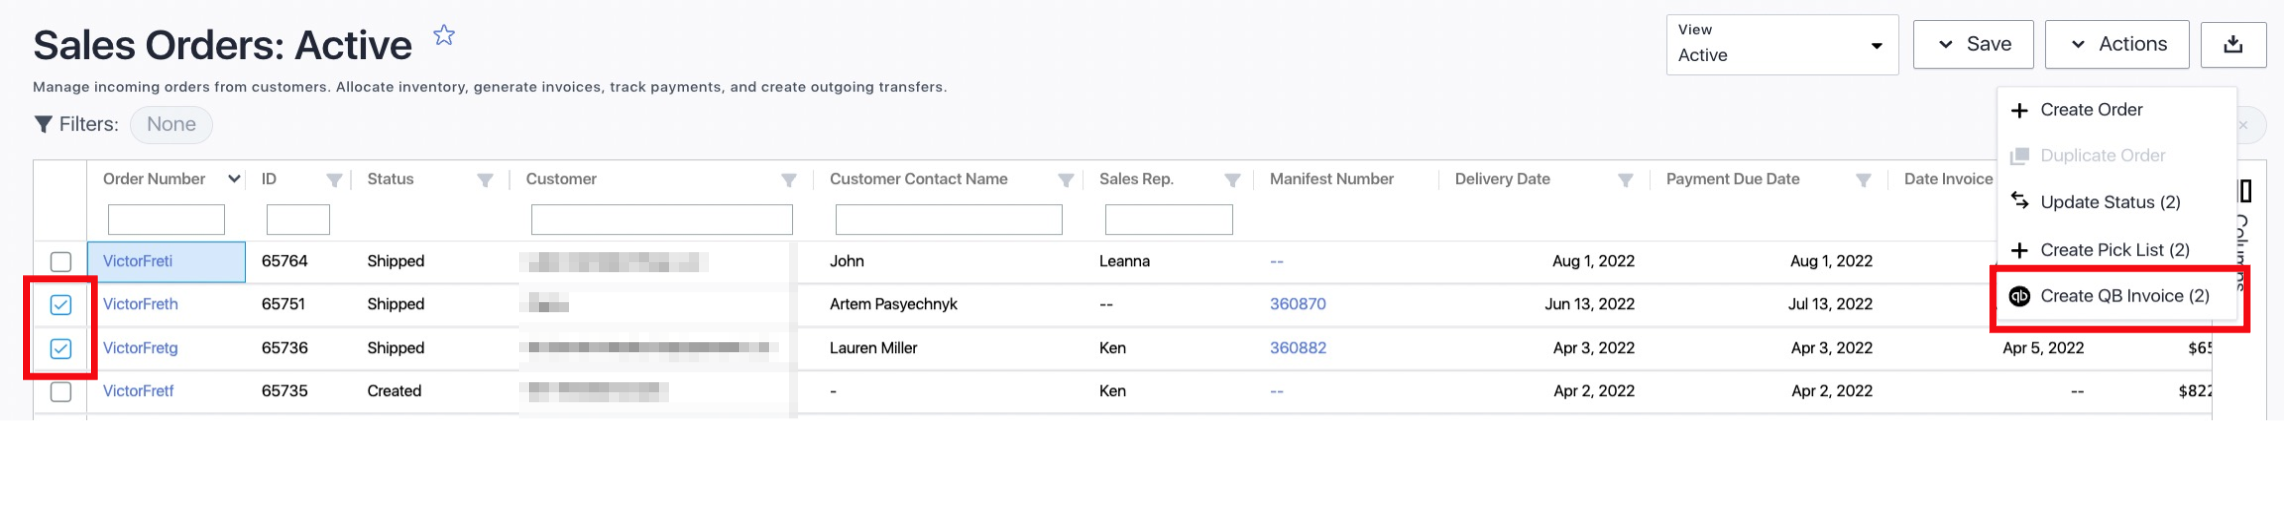The width and height of the screenshot is (2284, 529).
Task: Check the VictorFreti order checkbox
Action: (x=61, y=262)
